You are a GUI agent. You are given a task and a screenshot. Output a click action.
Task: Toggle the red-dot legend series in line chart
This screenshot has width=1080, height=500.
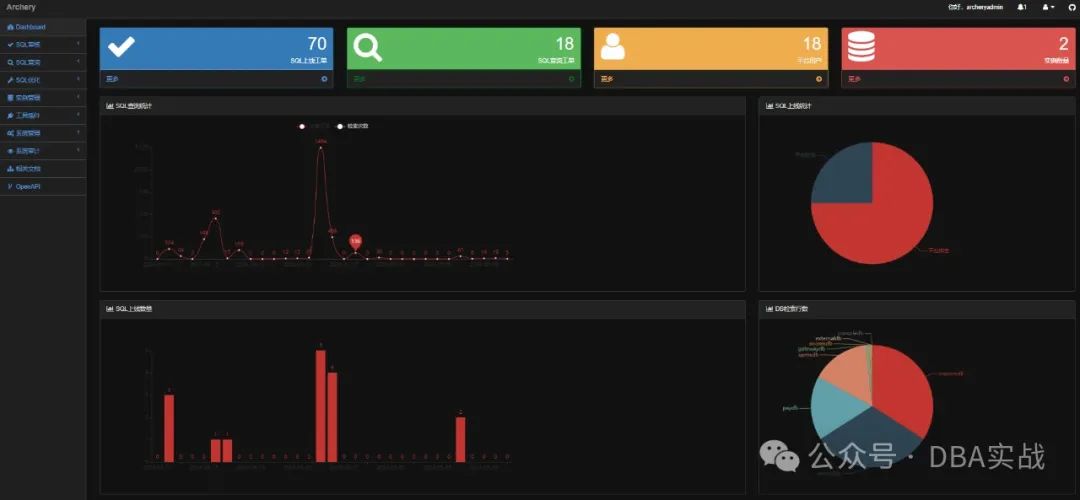[315, 126]
